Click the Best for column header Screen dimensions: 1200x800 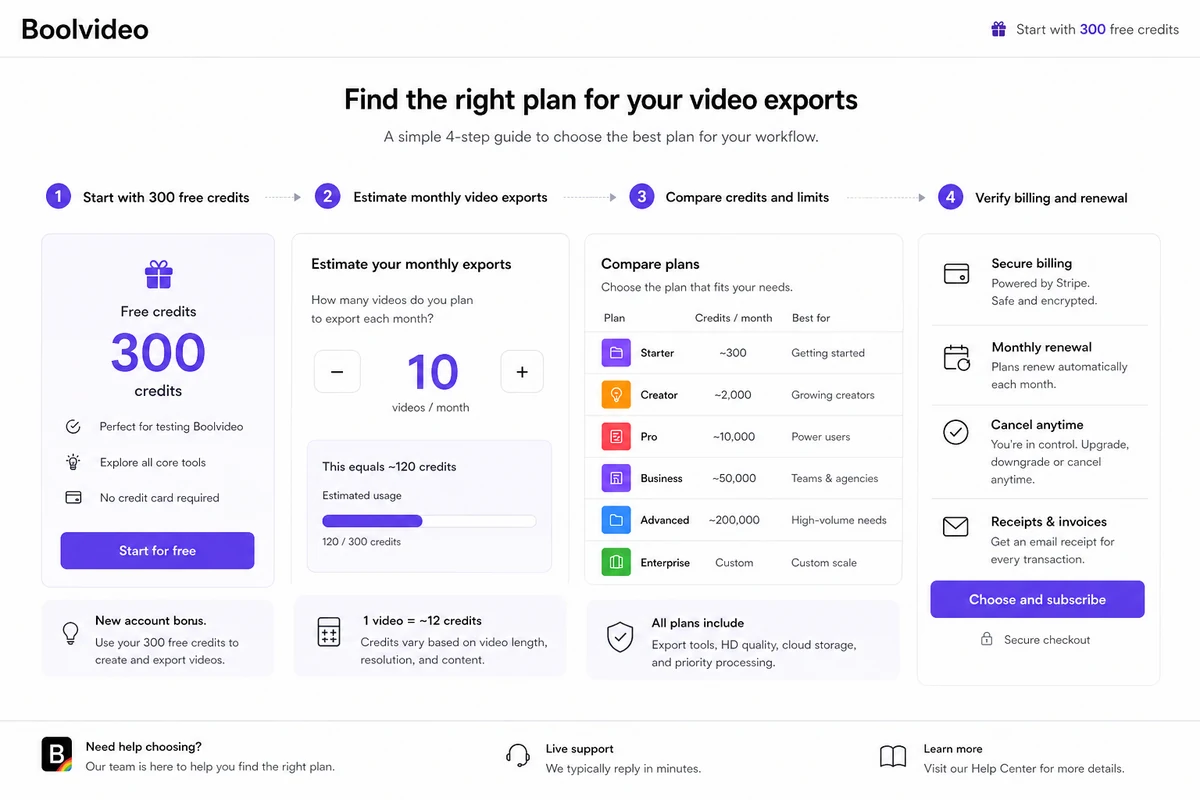(811, 318)
